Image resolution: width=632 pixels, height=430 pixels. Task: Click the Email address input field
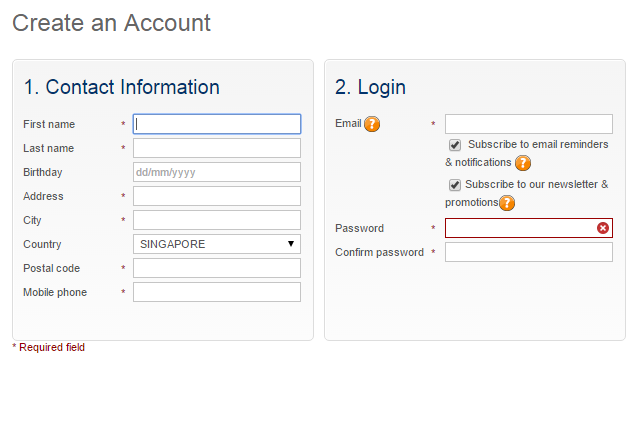pos(529,124)
